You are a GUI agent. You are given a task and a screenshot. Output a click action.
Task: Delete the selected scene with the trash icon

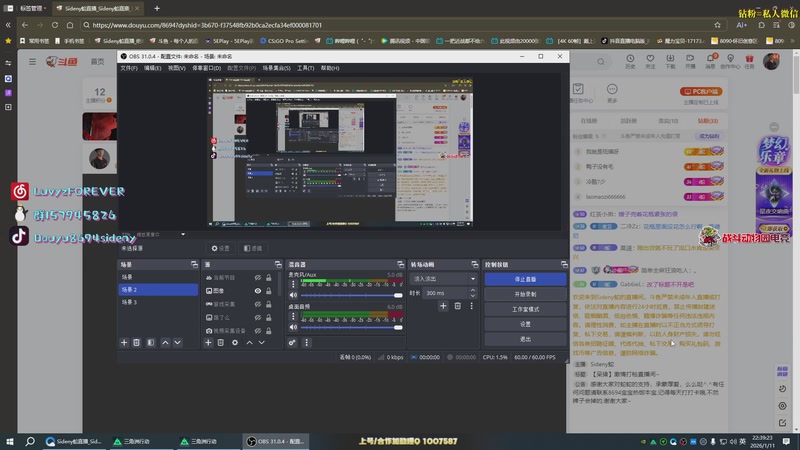[x=137, y=343]
